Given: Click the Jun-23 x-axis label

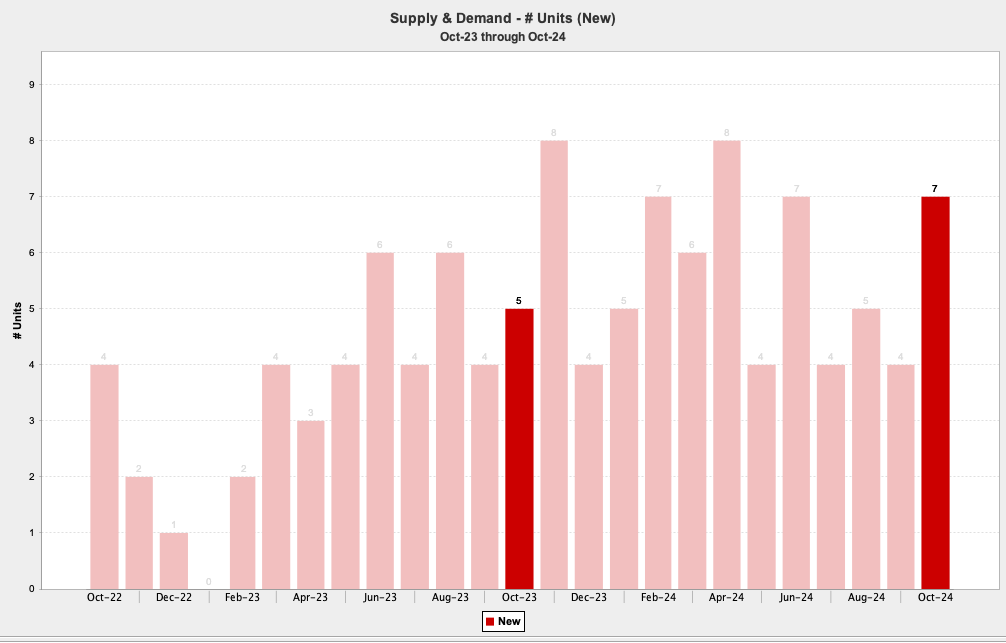Looking at the screenshot, I should coord(380,598).
